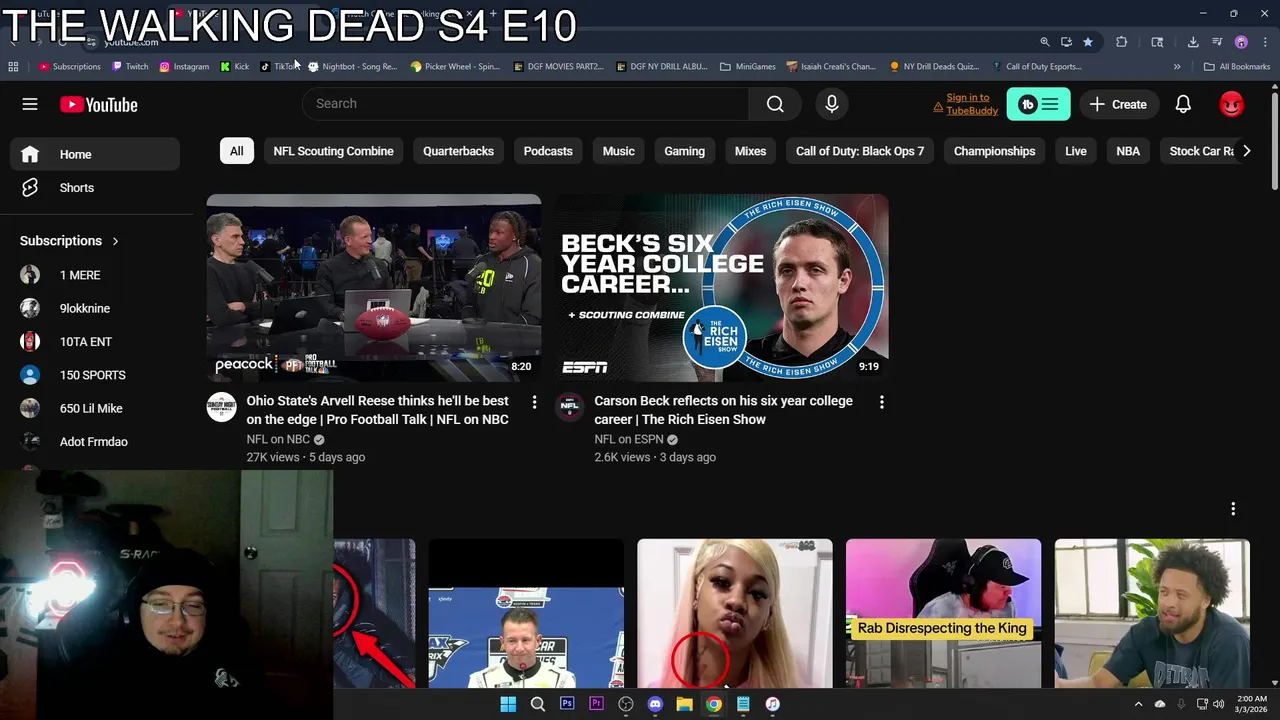The width and height of the screenshot is (1280, 720).
Task: Open the Windows Start button
Action: click(x=508, y=704)
